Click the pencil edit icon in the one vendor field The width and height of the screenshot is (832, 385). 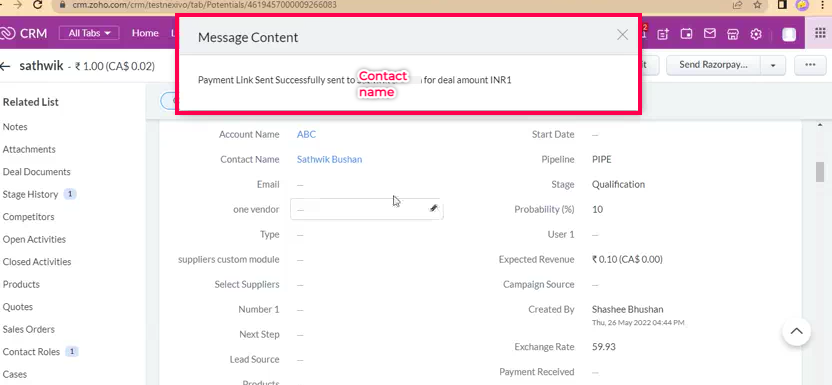pyautogui.click(x=433, y=209)
